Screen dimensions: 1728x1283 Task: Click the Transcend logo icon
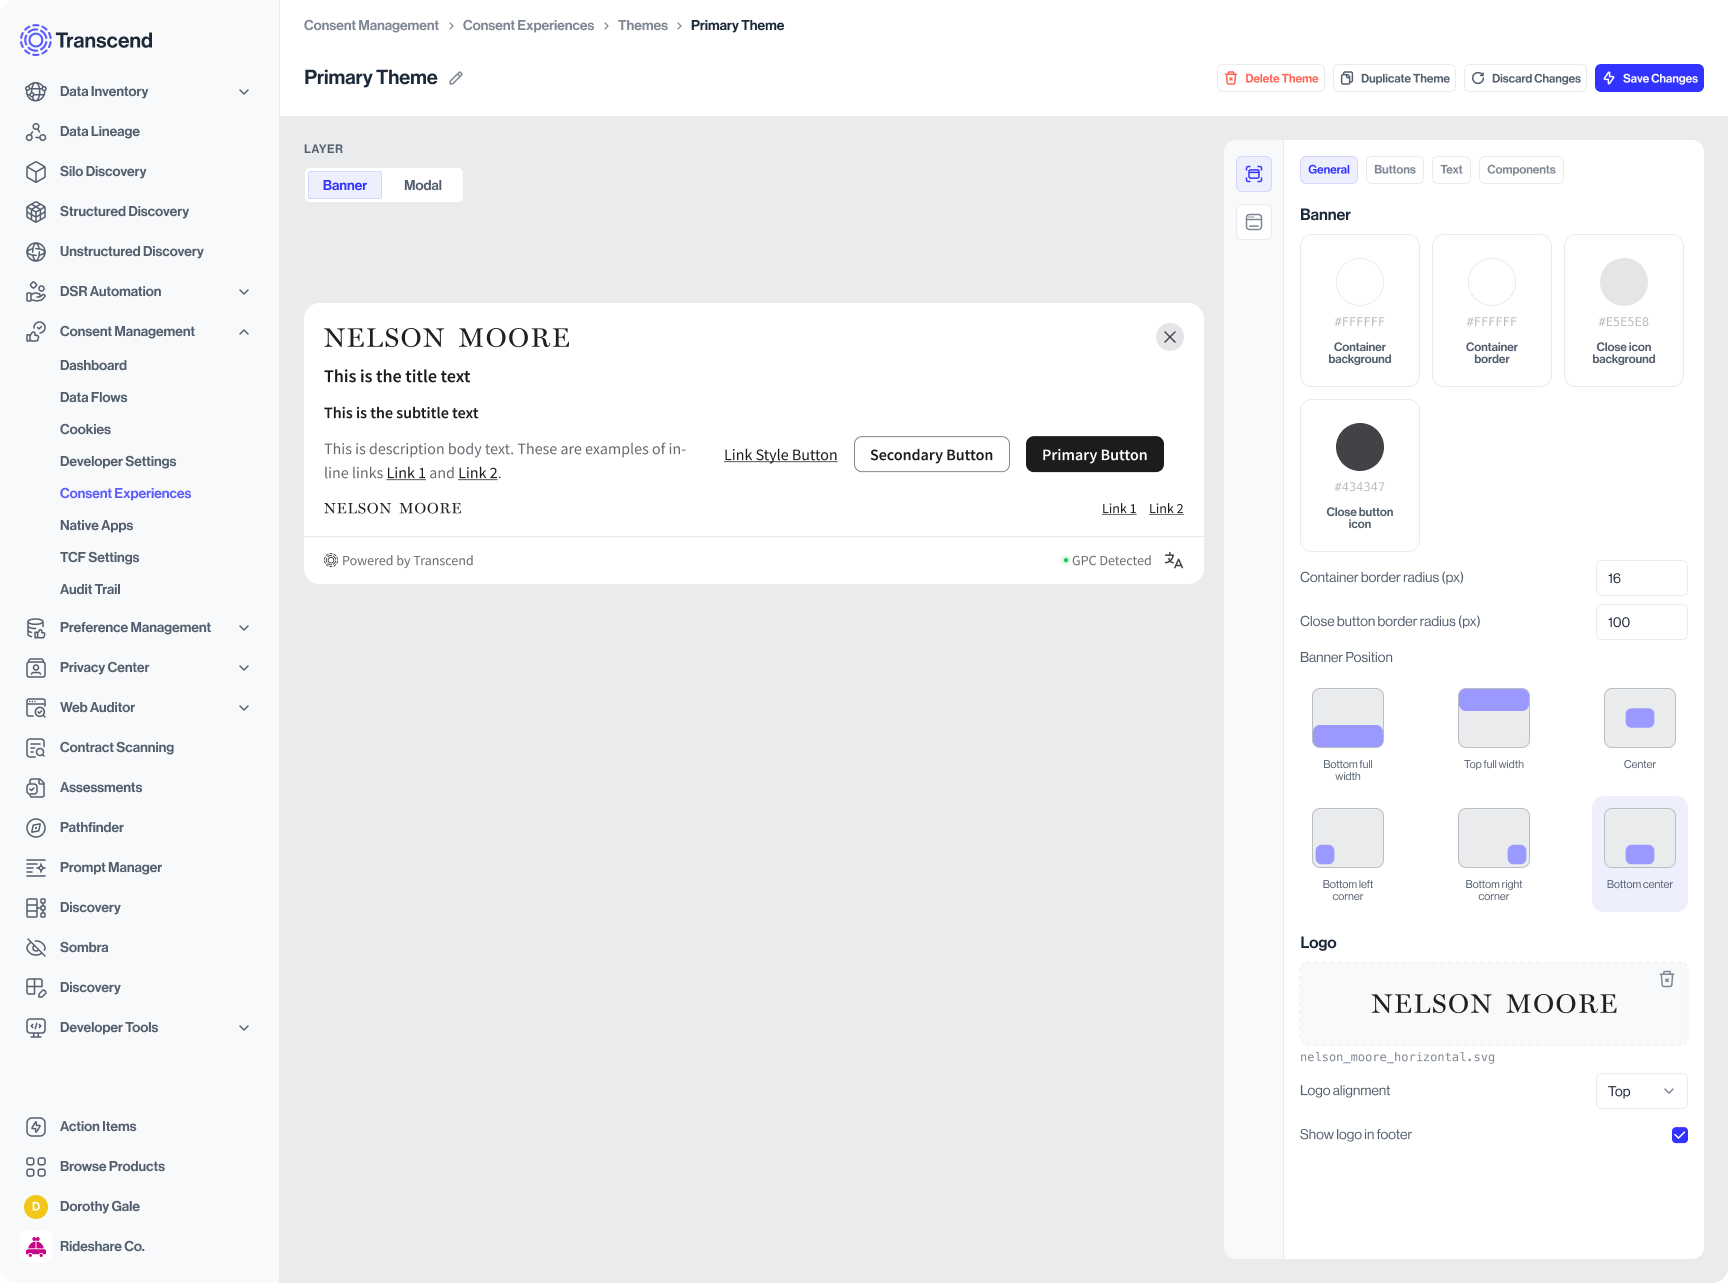35,40
